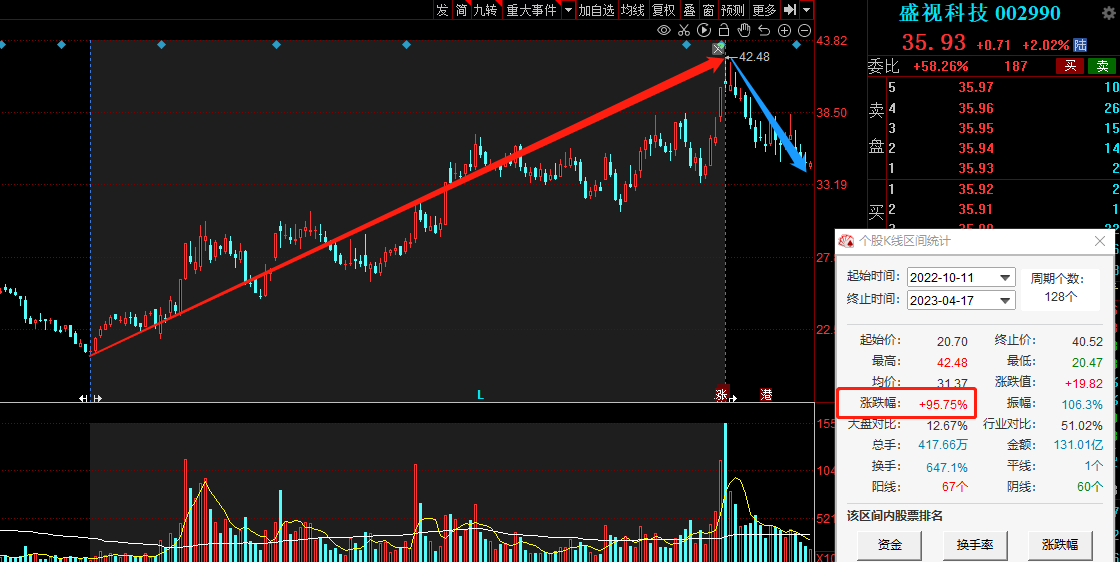Open the 均线 moving average option
Image resolution: width=1120 pixels, height=562 pixels.
[633, 10]
